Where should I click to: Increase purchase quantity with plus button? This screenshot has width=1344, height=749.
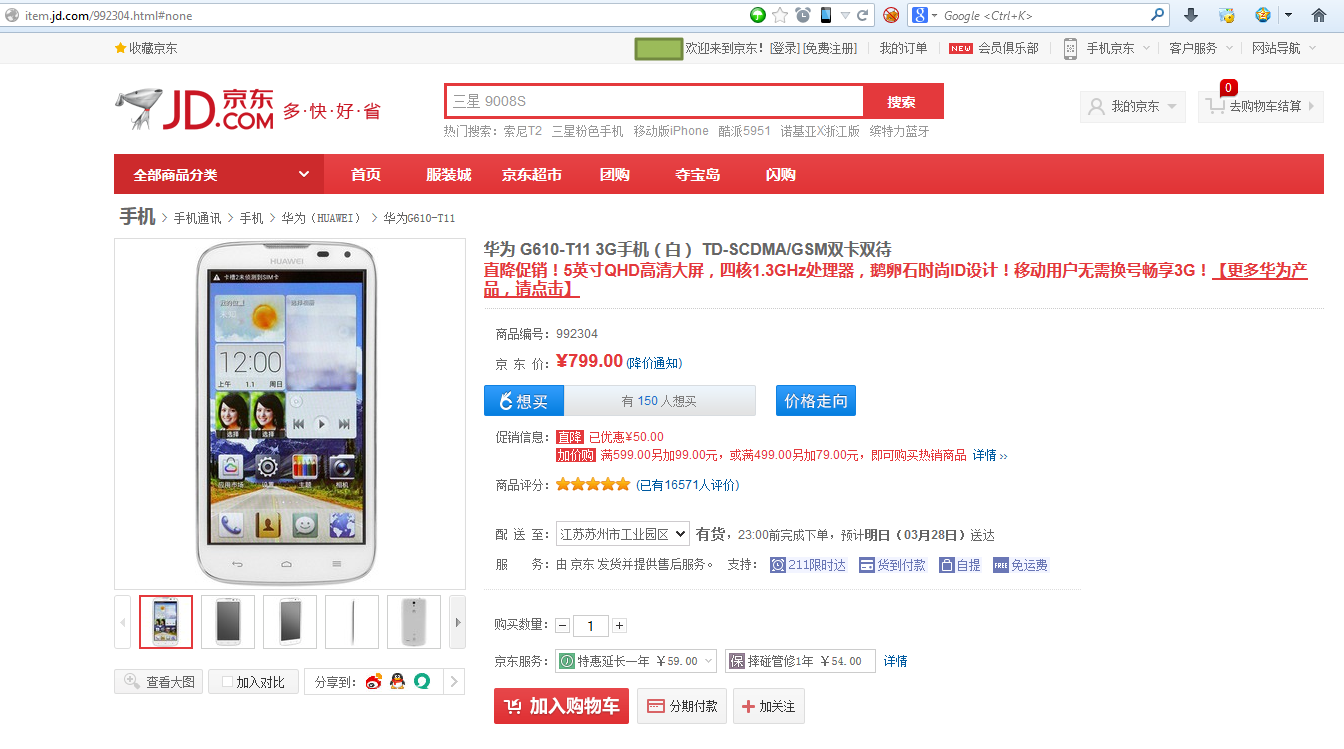620,625
